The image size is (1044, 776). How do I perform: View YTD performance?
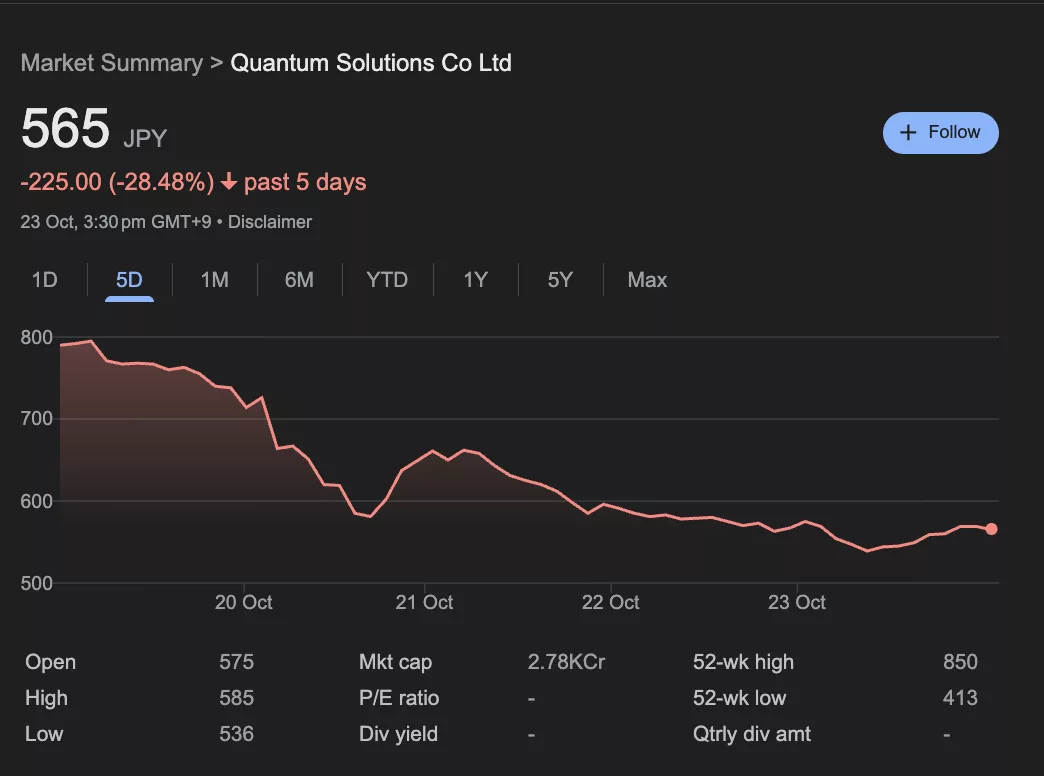coord(386,280)
